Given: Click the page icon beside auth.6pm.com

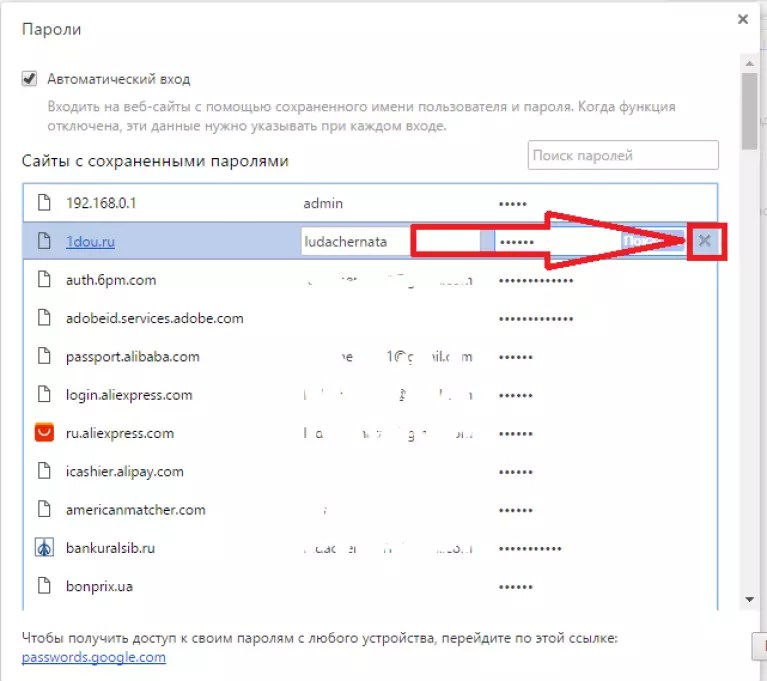Looking at the screenshot, I should click(44, 279).
